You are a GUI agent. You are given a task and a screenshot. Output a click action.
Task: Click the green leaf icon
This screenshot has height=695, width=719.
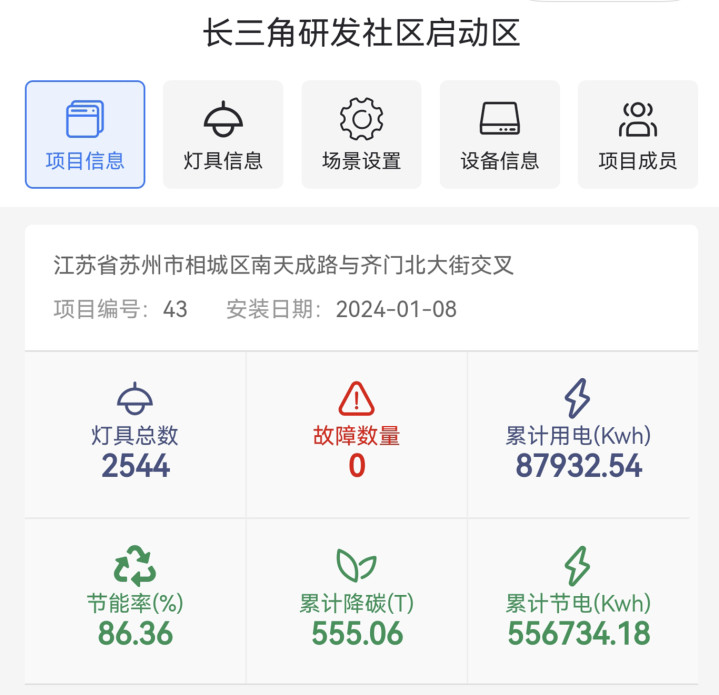coord(356,565)
